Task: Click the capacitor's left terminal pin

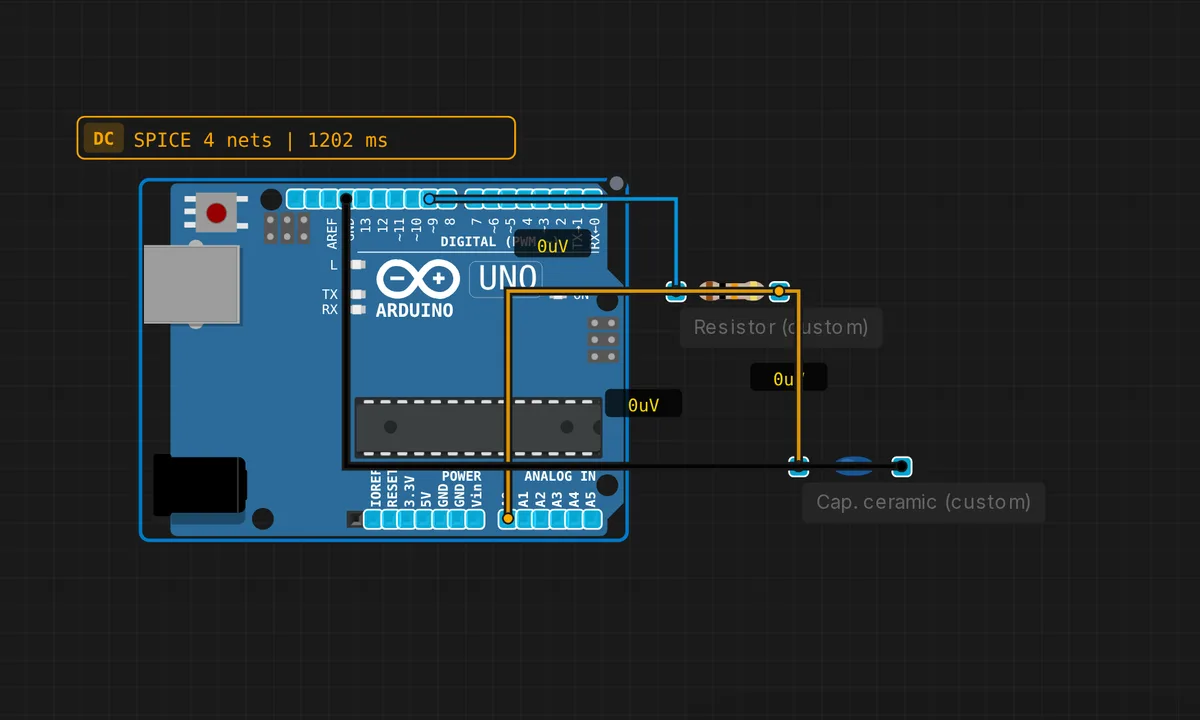Action: 798,466
